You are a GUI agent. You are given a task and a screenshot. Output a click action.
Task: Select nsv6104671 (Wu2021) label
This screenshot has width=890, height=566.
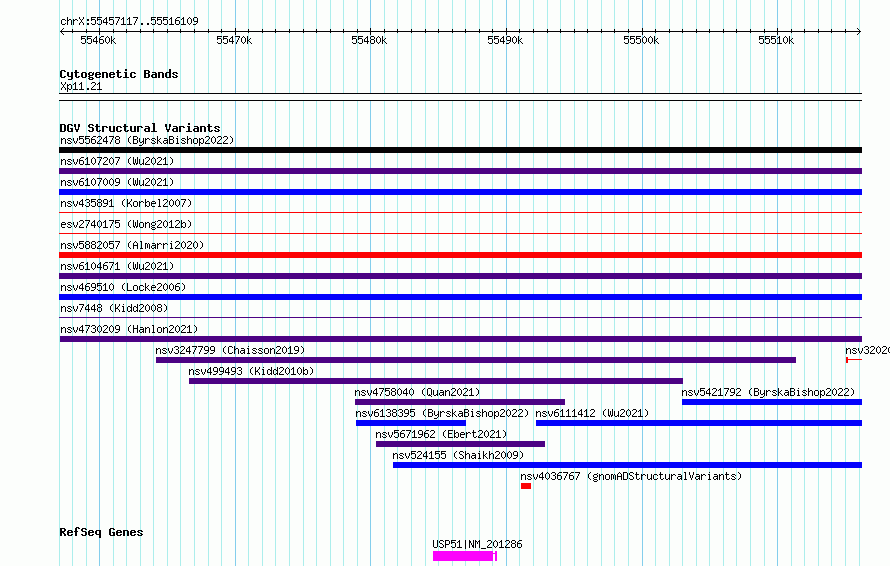click(x=117, y=266)
